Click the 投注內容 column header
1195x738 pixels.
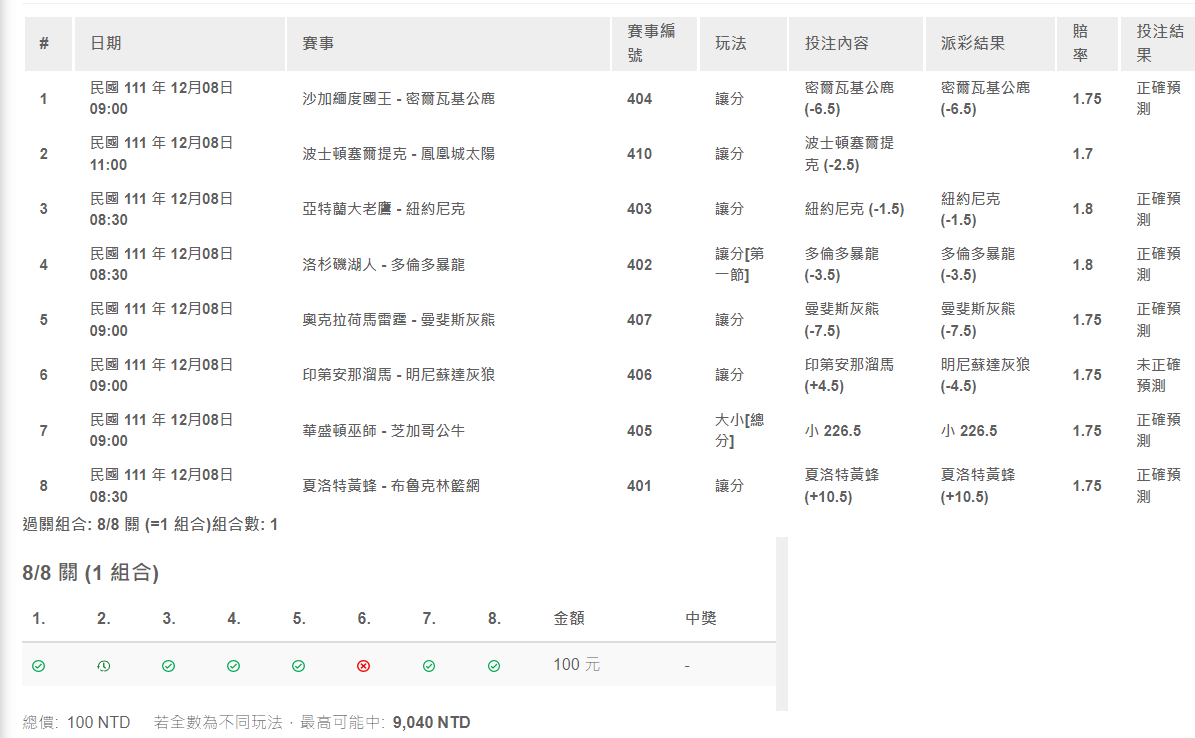point(856,43)
